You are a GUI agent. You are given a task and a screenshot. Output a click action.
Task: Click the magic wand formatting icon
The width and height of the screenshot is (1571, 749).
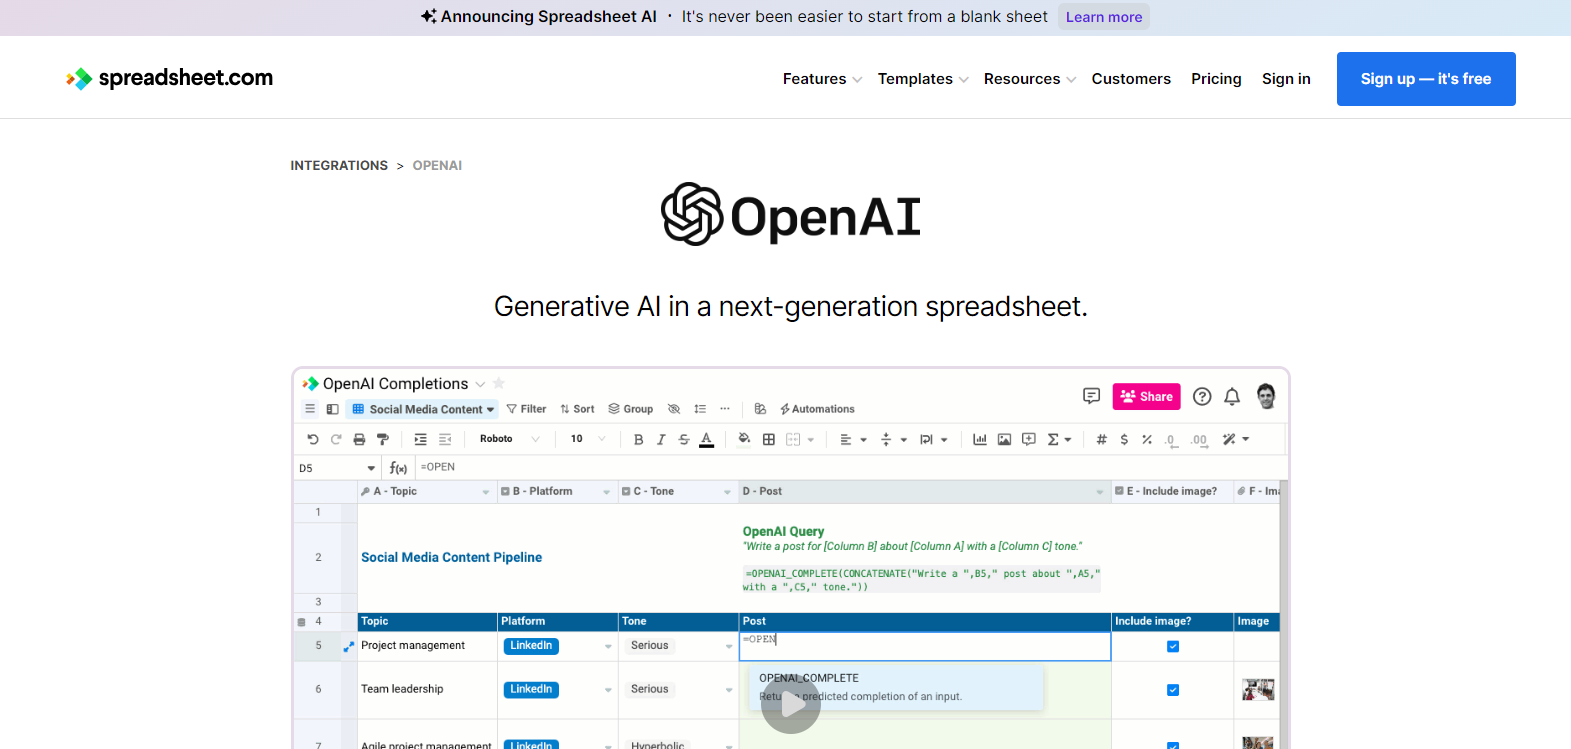point(1229,439)
